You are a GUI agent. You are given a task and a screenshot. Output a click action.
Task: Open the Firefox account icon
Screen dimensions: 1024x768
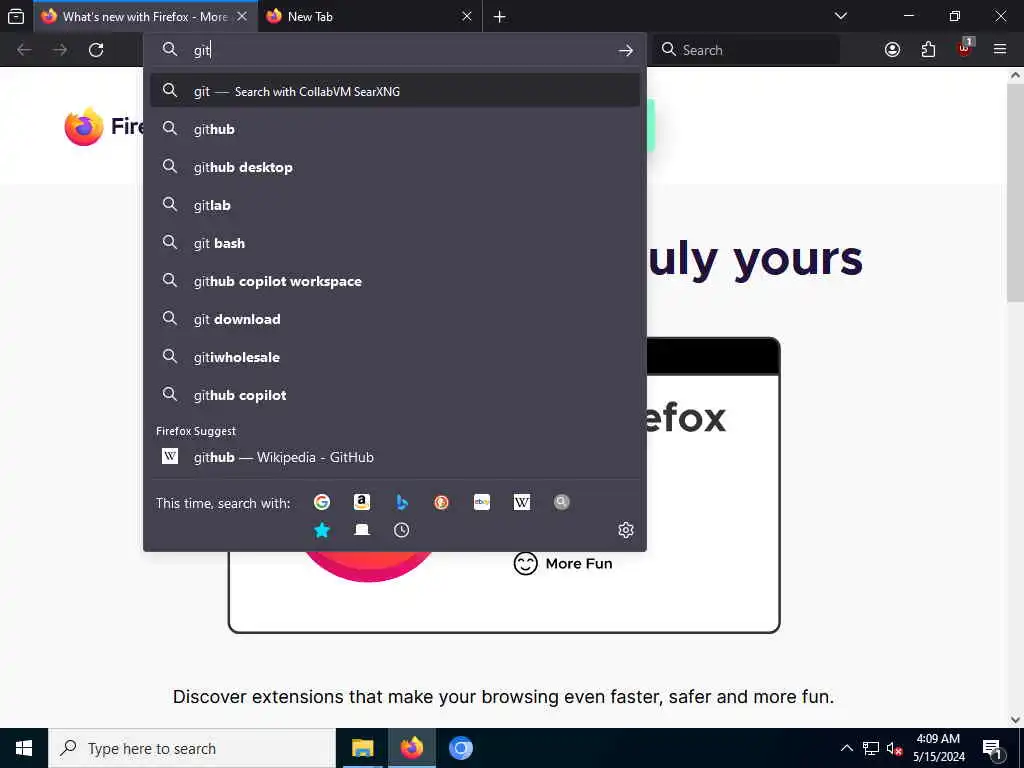point(892,50)
